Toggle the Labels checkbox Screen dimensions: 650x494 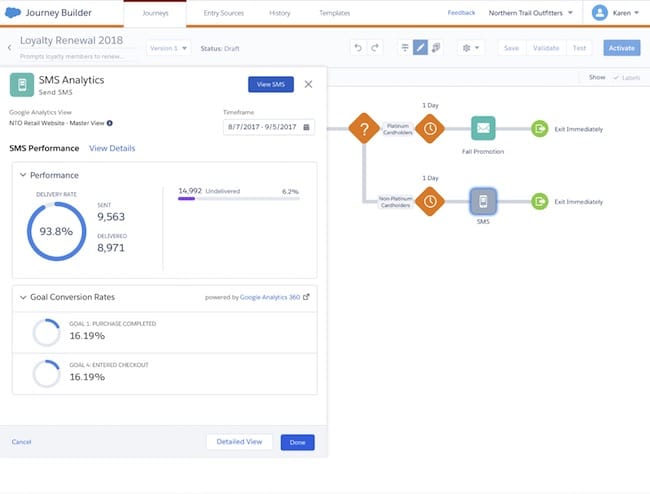pyautogui.click(x=614, y=77)
